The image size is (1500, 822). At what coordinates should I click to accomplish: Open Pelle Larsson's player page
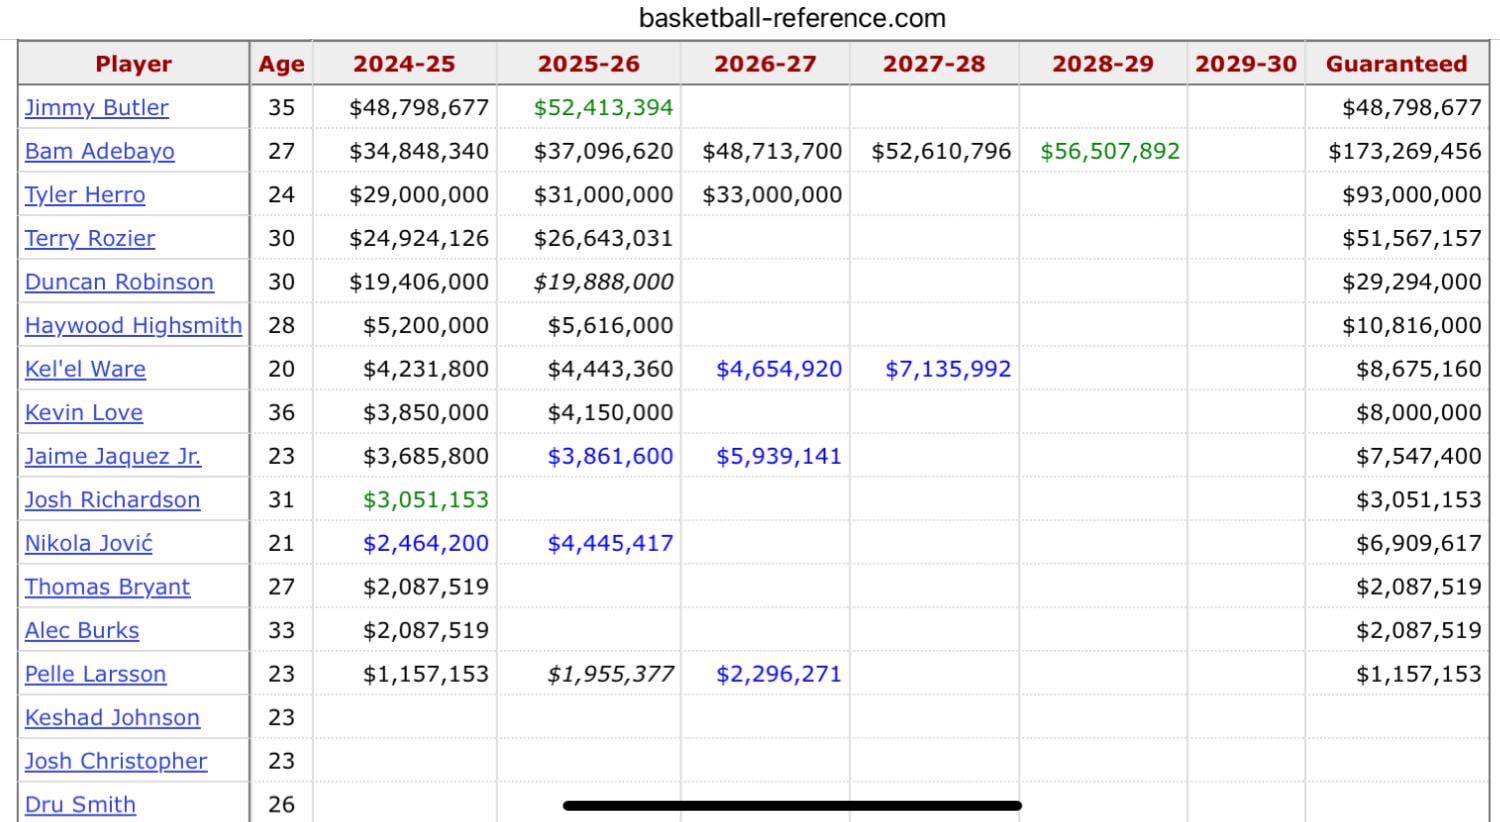click(96, 674)
